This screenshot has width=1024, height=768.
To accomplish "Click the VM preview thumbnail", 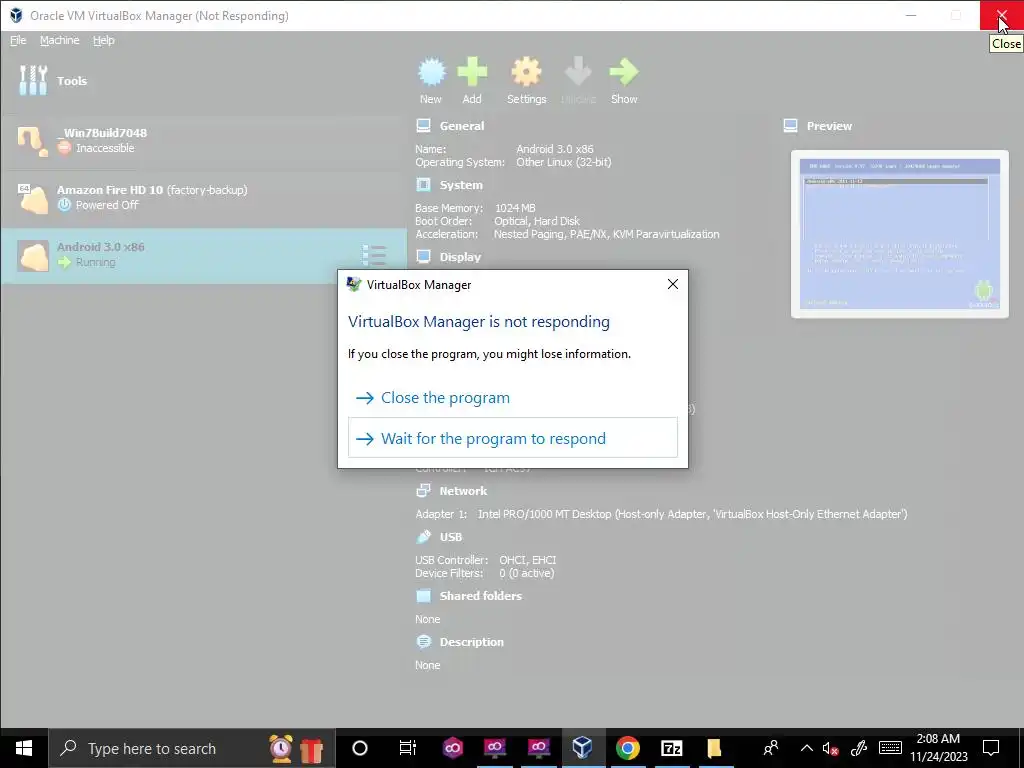I will pyautogui.click(x=899, y=234).
